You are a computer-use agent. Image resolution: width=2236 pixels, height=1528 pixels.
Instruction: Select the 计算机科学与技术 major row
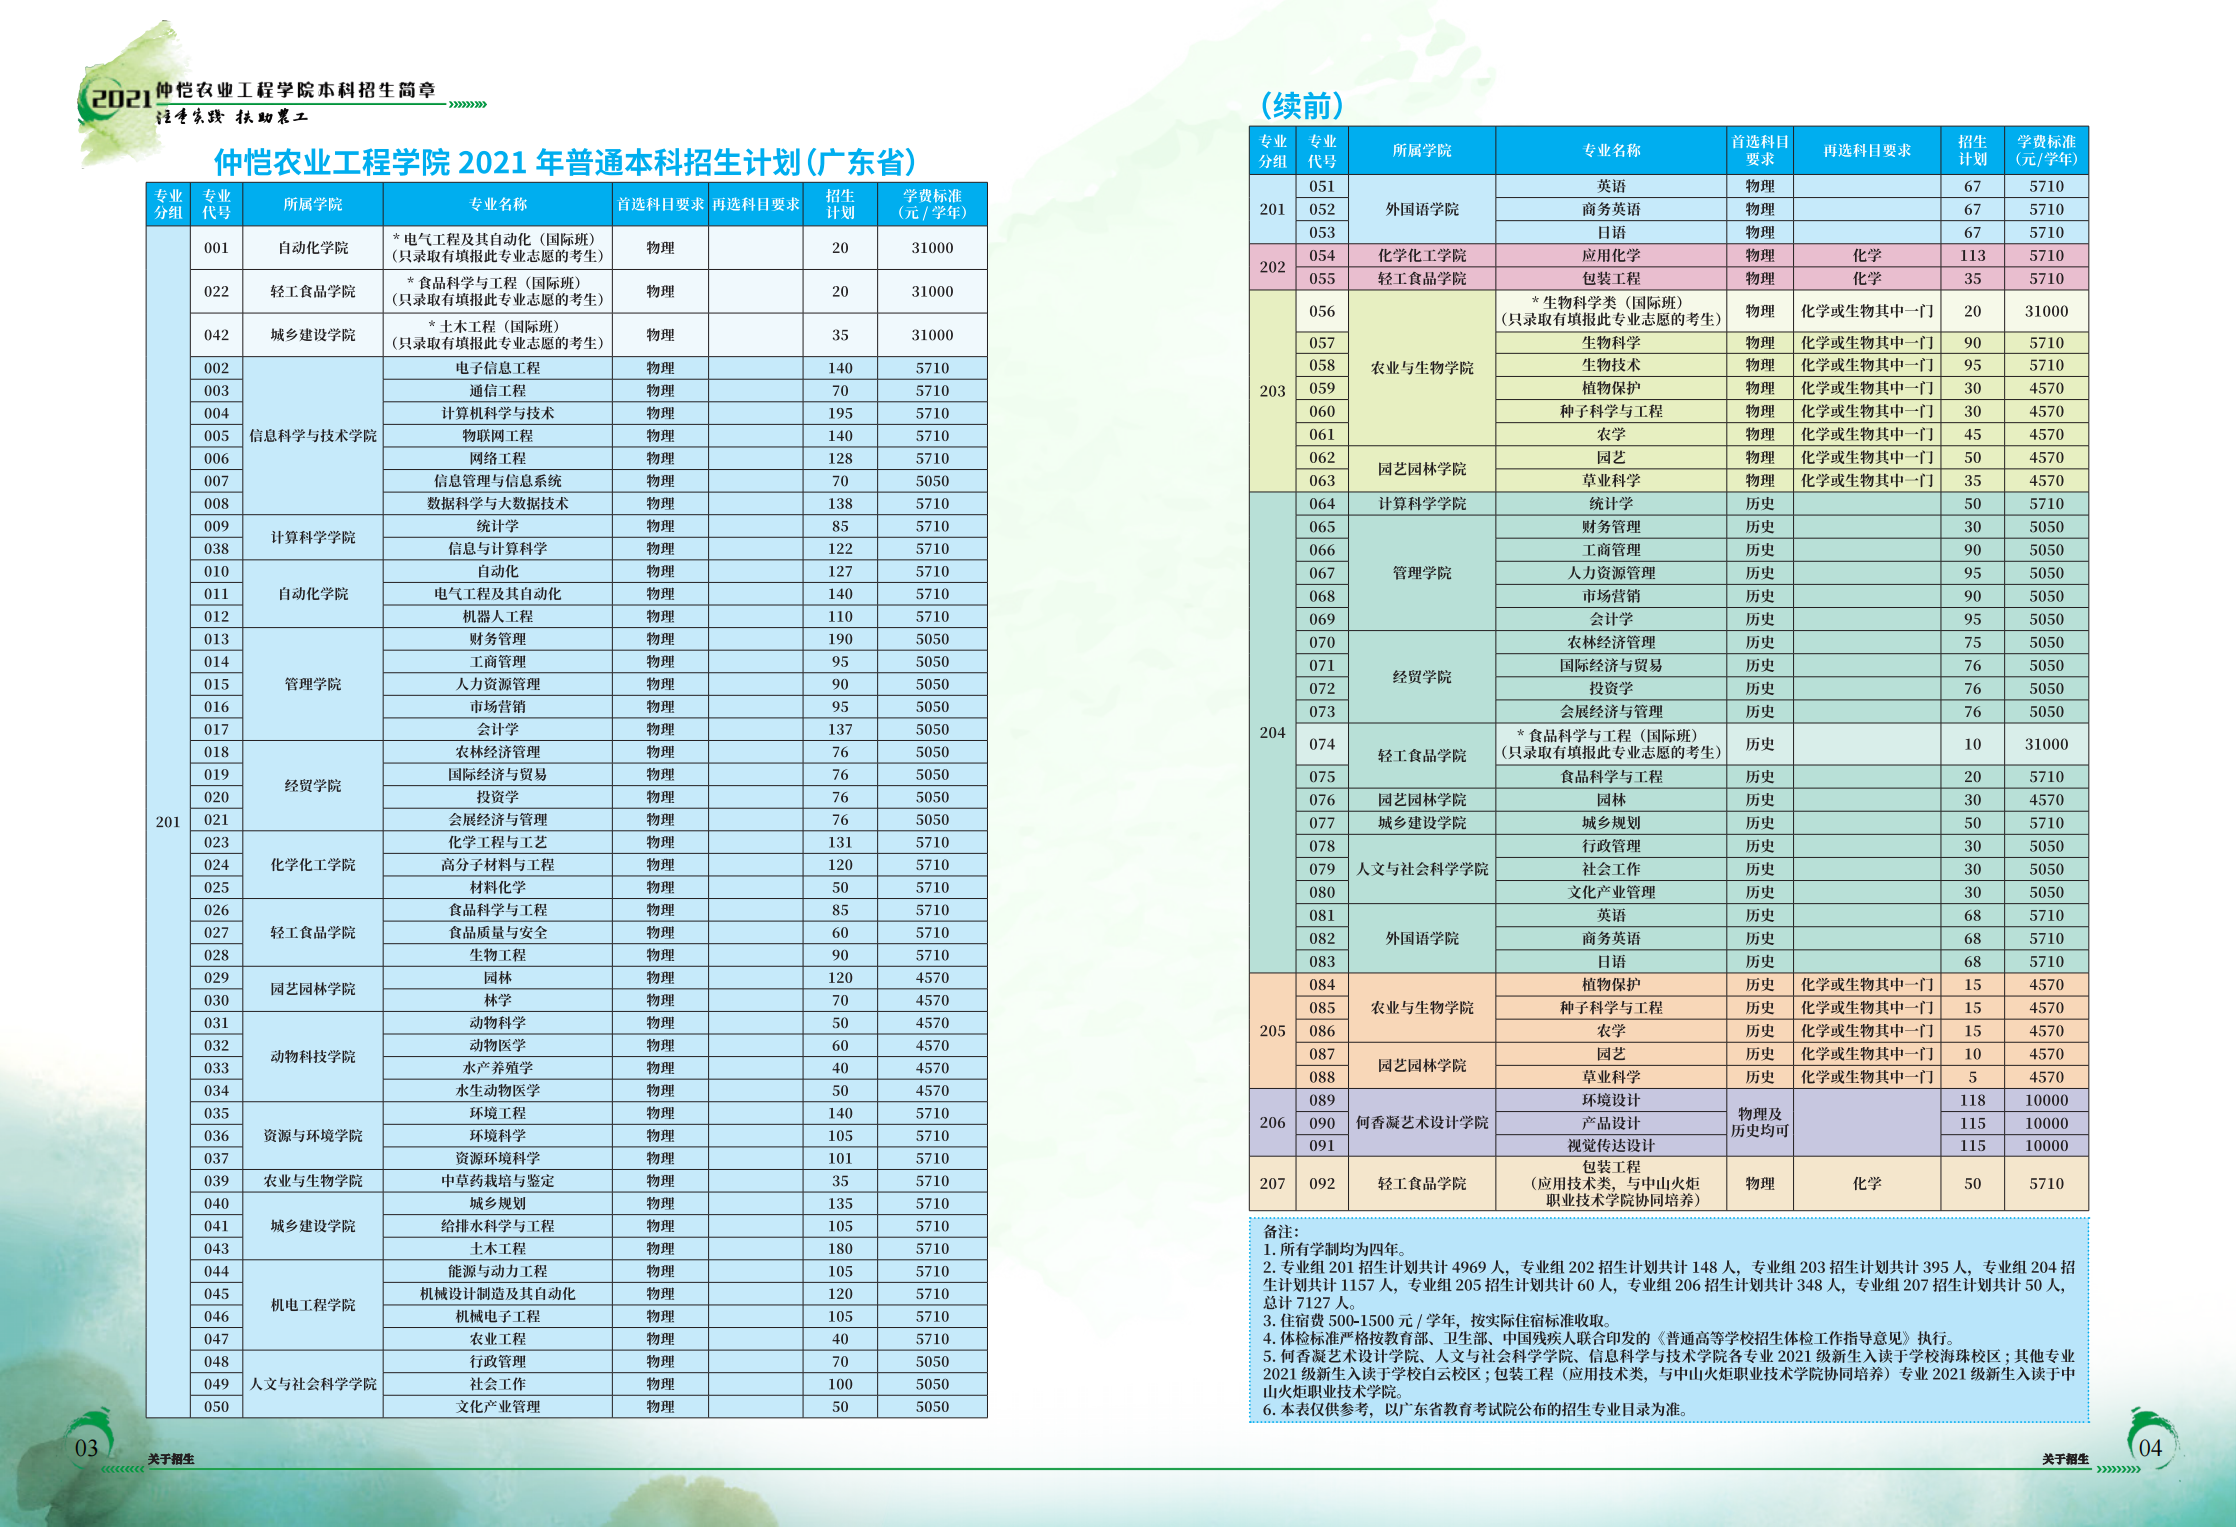tap(497, 413)
